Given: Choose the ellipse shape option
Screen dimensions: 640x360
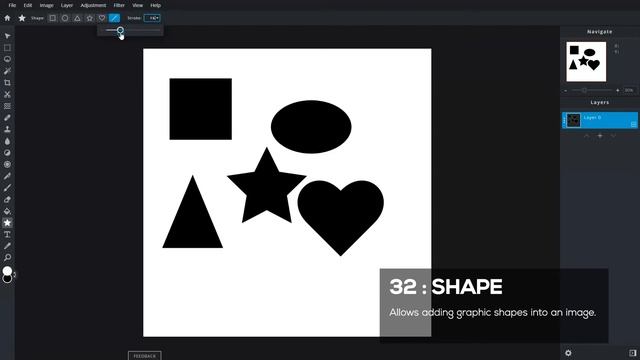Looking at the screenshot, I should (x=65, y=18).
